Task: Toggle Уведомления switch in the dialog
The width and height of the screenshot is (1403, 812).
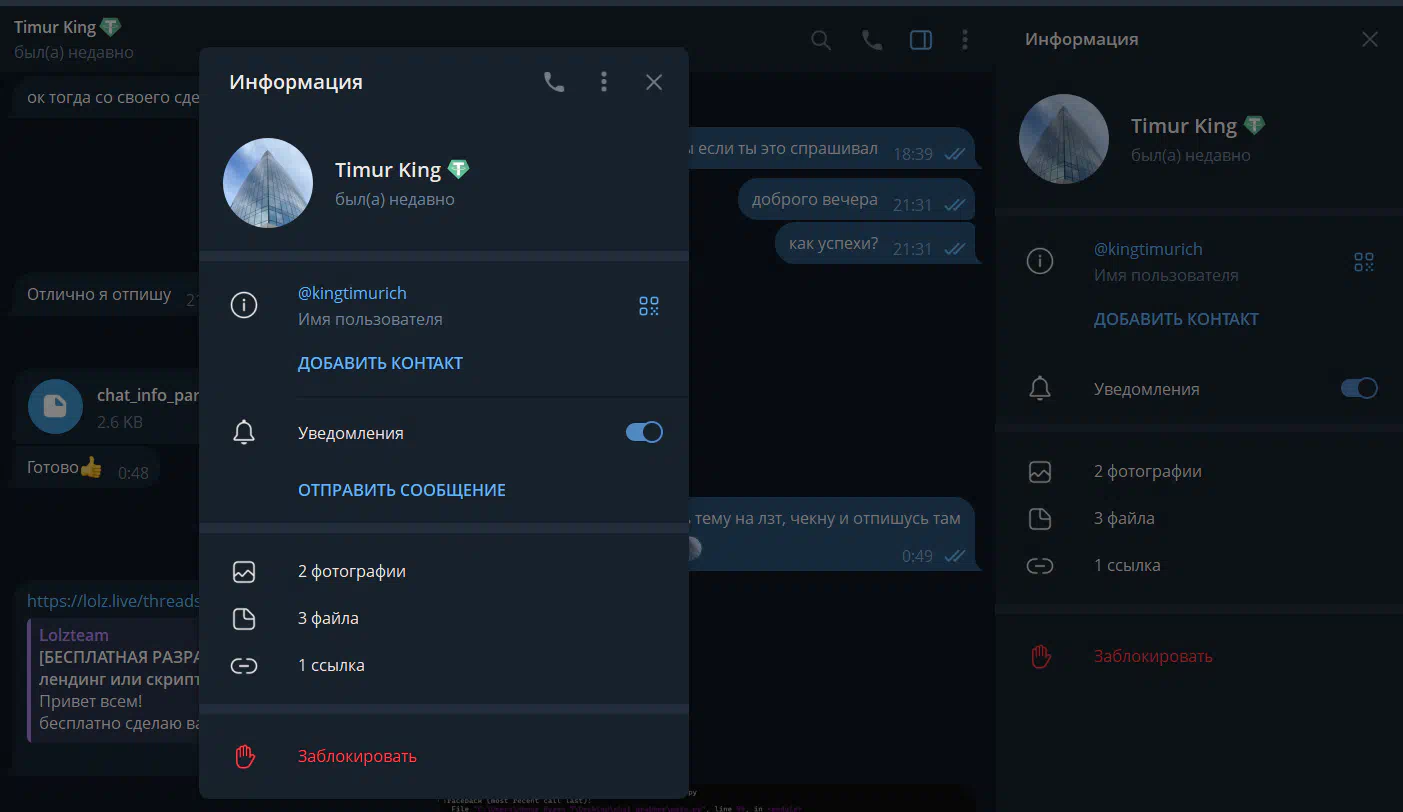Action: click(644, 433)
